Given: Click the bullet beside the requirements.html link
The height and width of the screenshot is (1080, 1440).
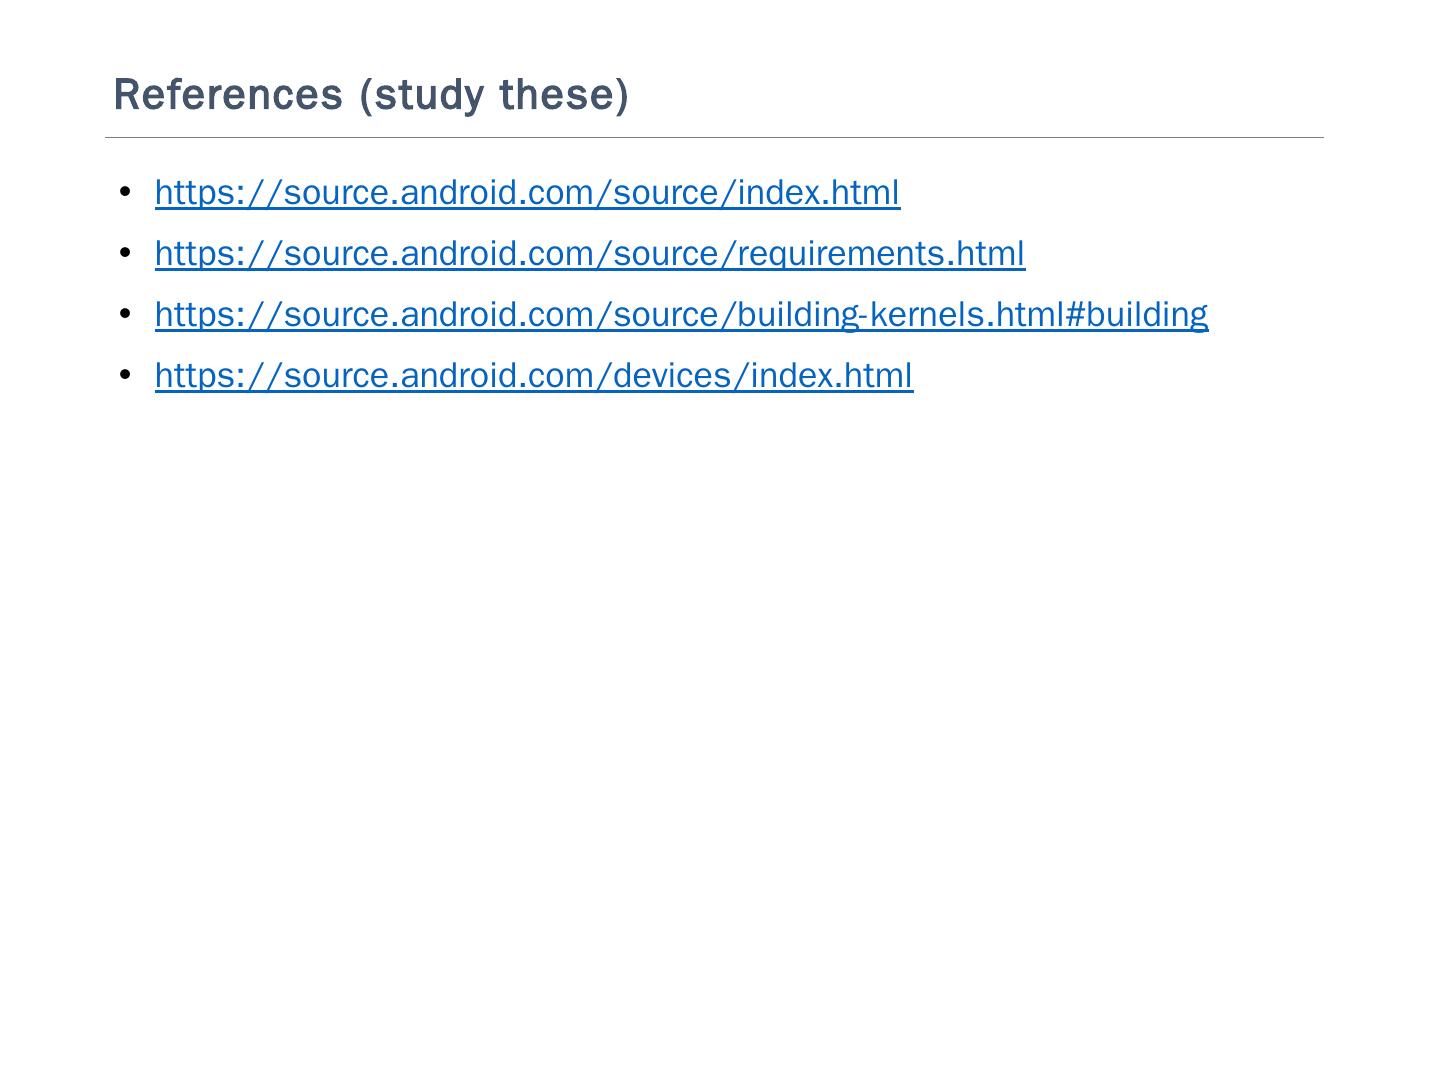Looking at the screenshot, I should [125, 252].
